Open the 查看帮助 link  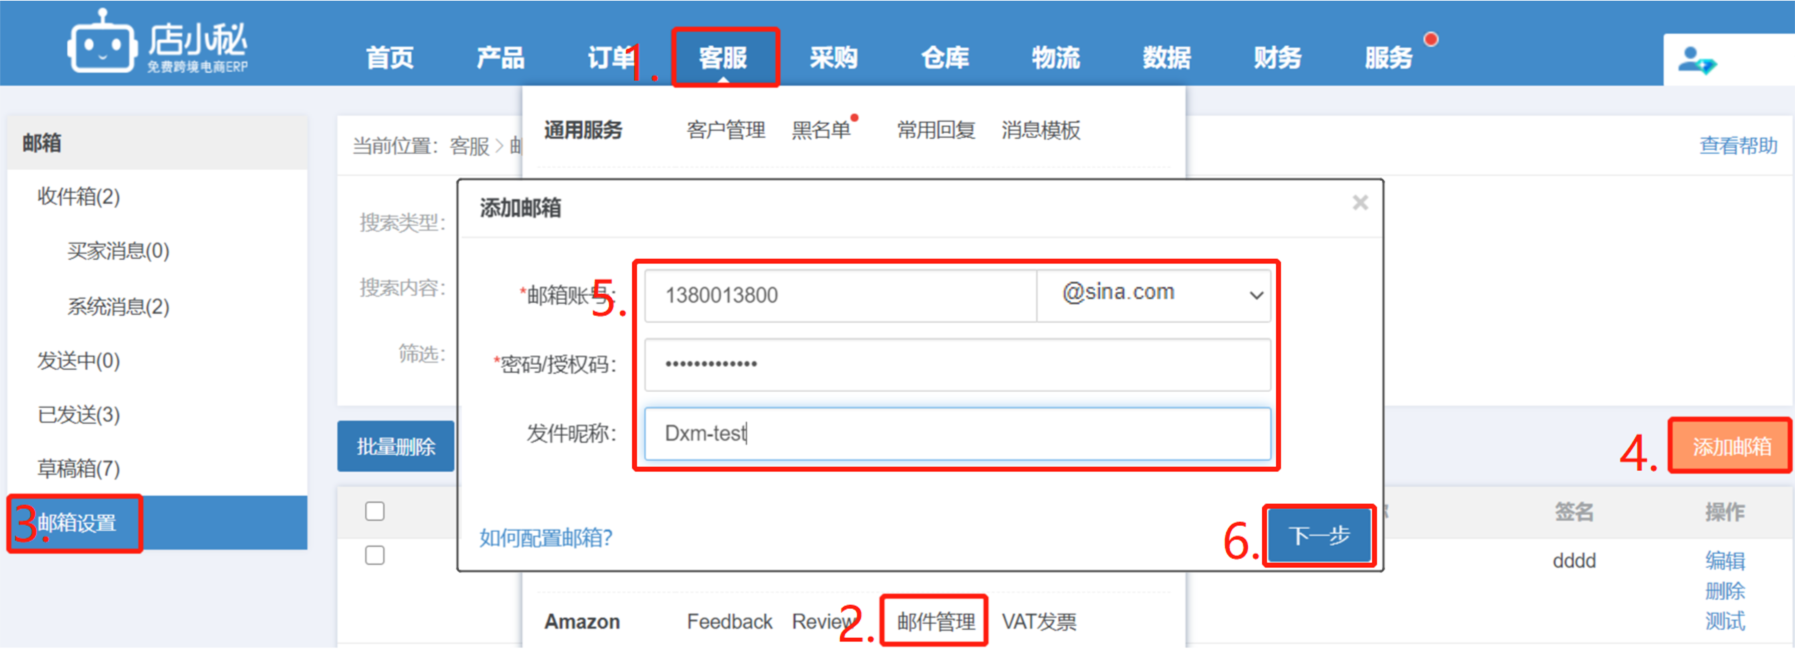[1738, 146]
